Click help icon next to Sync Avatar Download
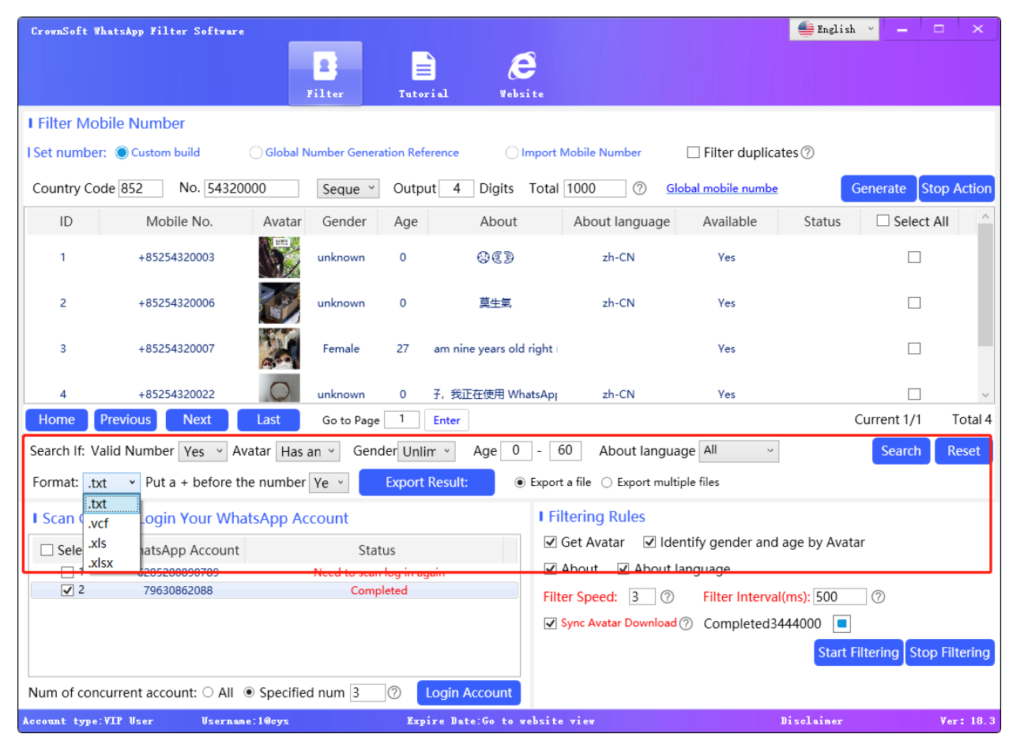Screen dimensions: 1024x745 point(686,624)
